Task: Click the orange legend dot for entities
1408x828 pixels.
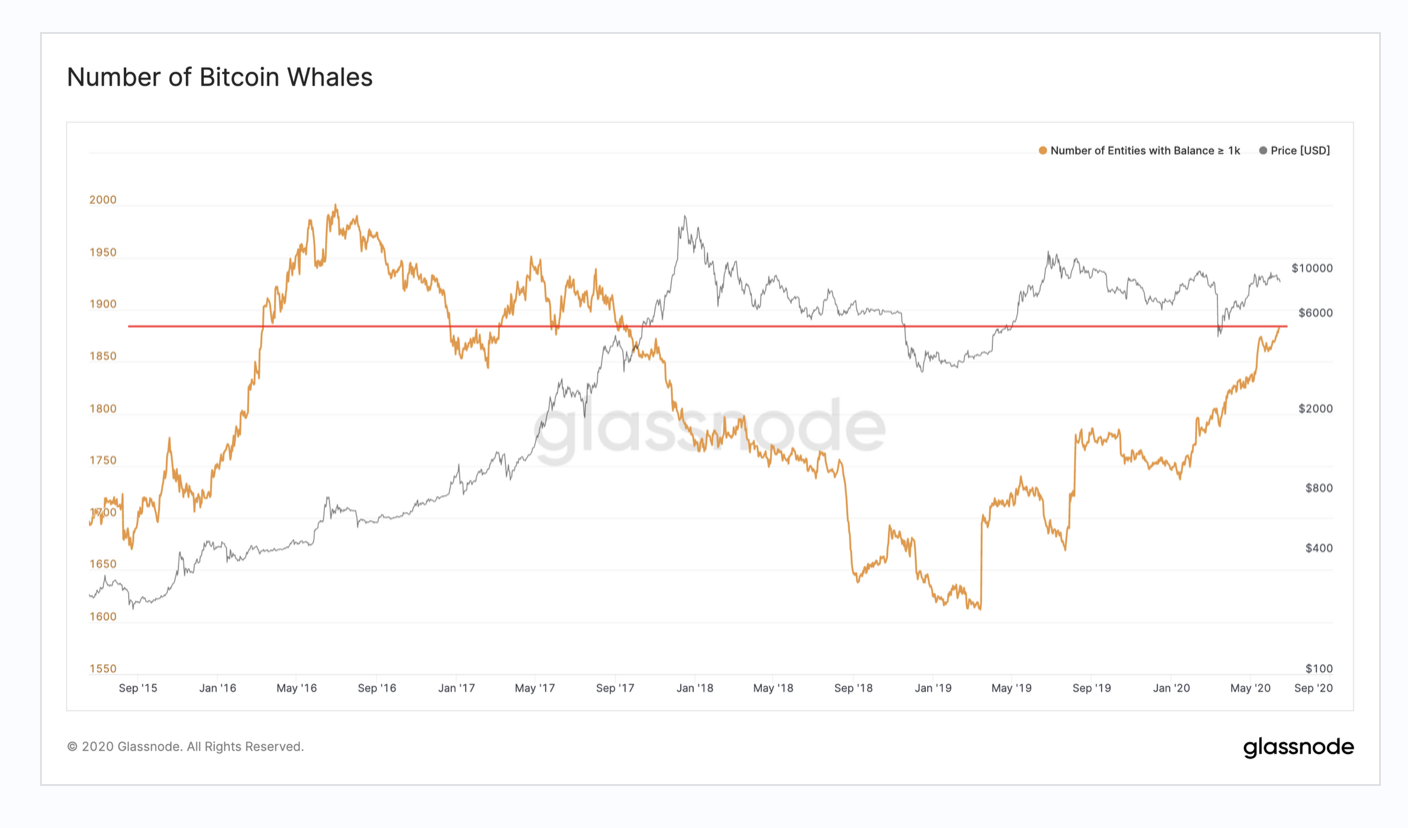Action: point(1043,151)
